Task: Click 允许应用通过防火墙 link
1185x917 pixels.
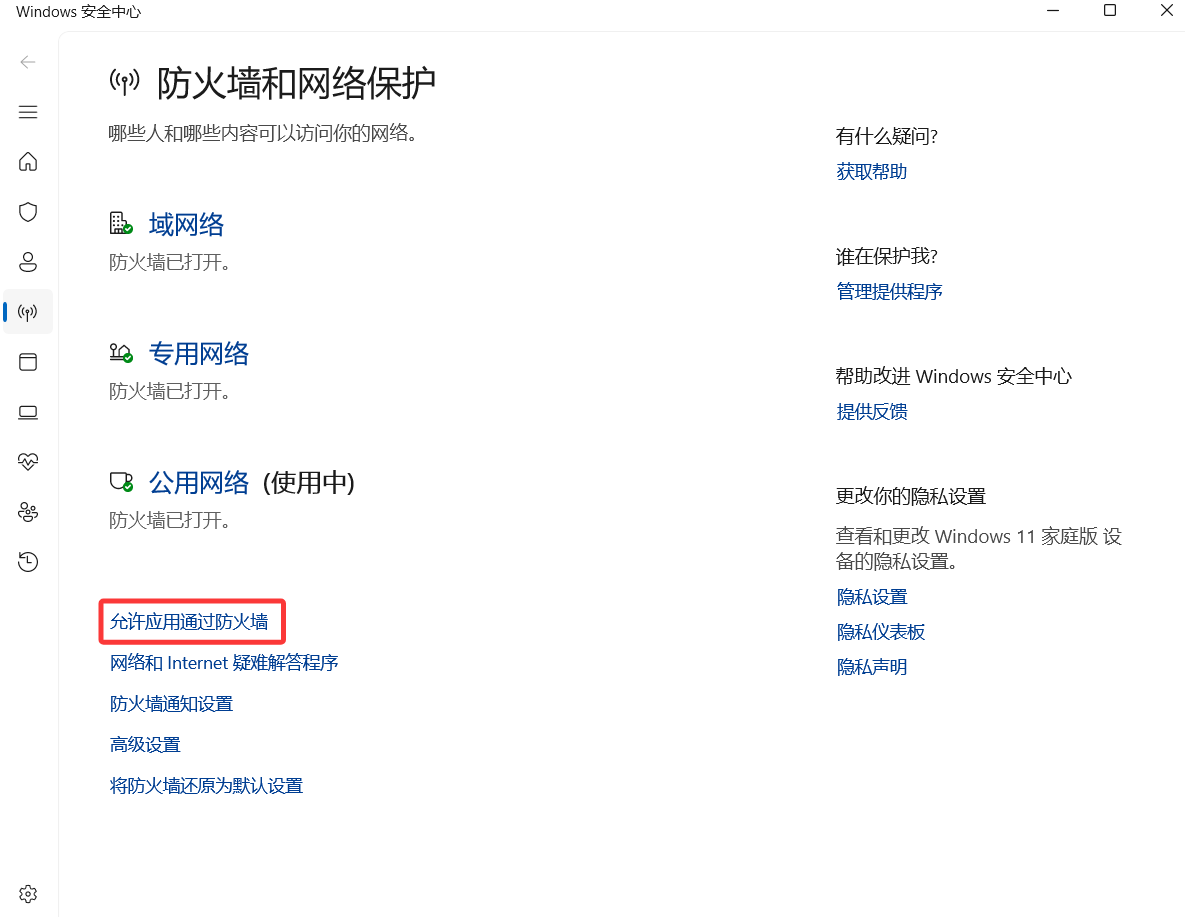Action: [189, 622]
